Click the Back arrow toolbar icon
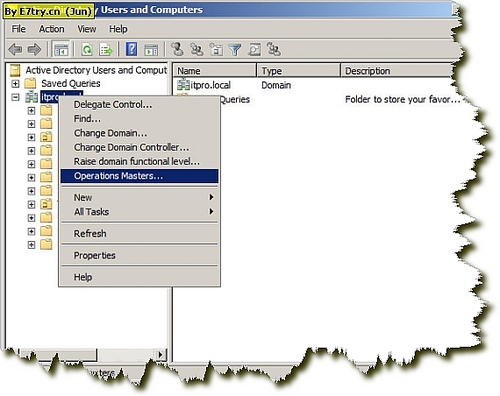This screenshot has height=396, width=500. point(15,50)
